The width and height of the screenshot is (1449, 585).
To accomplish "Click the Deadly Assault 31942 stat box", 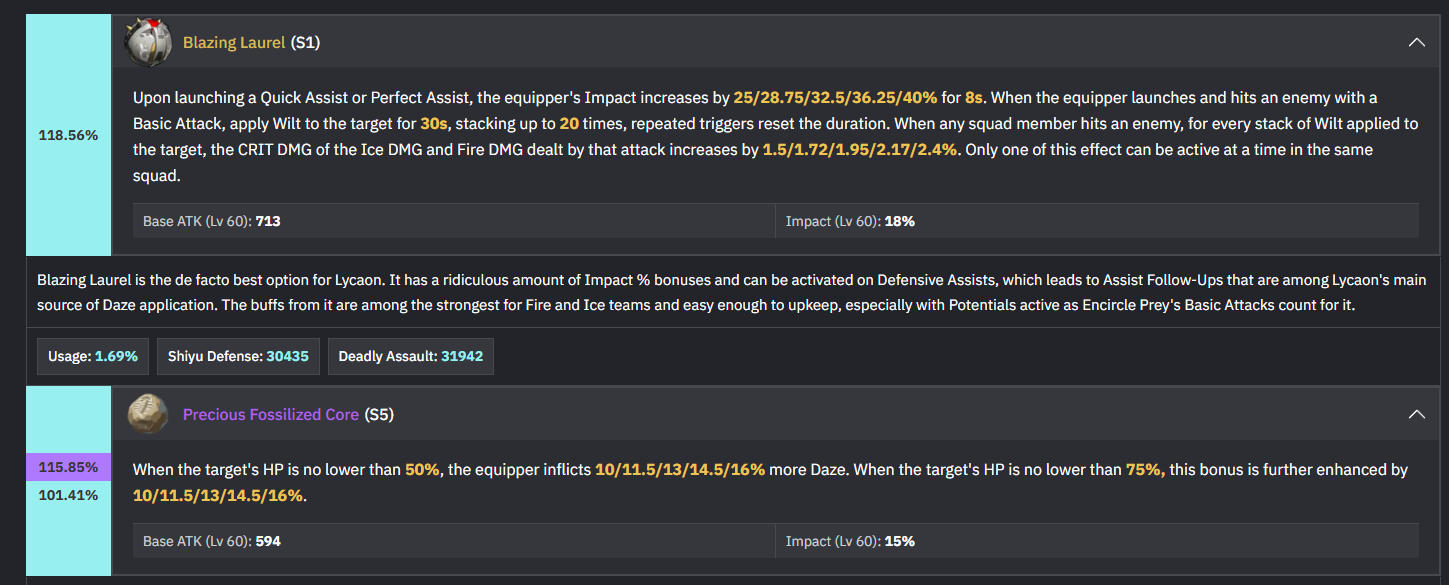I will point(411,356).
